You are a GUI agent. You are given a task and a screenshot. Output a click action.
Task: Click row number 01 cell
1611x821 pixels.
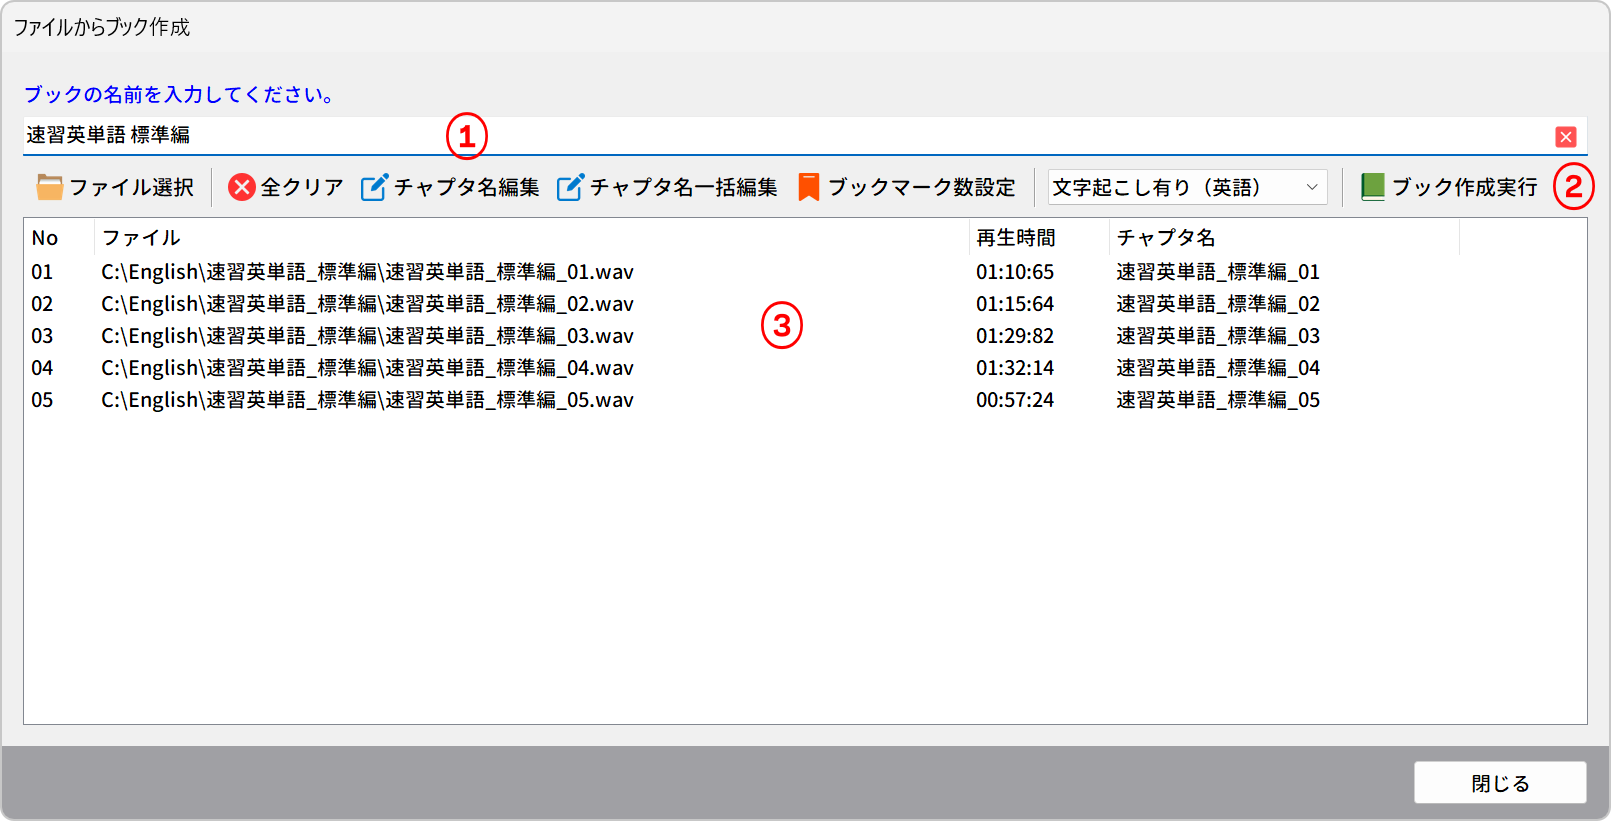pyautogui.click(x=42, y=272)
